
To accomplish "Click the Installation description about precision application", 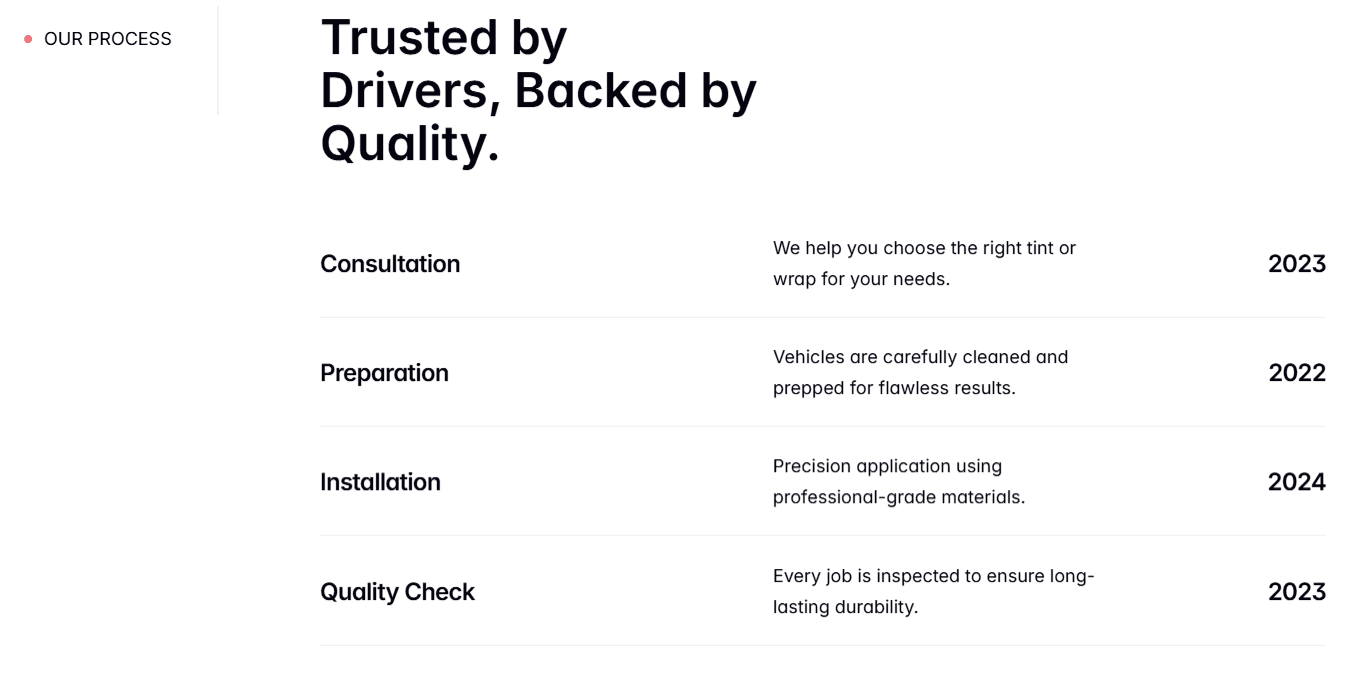I will (x=899, y=481).
